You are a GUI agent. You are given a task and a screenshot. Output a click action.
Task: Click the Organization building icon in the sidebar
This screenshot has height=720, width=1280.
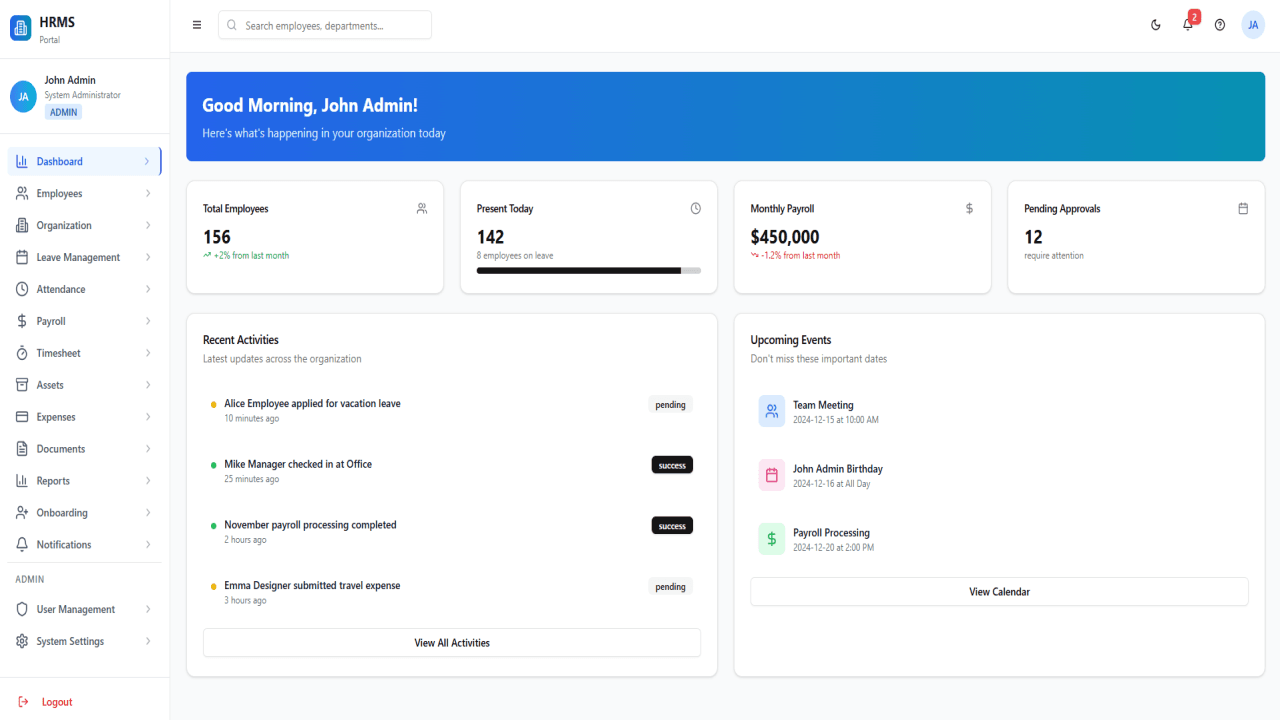(22, 225)
